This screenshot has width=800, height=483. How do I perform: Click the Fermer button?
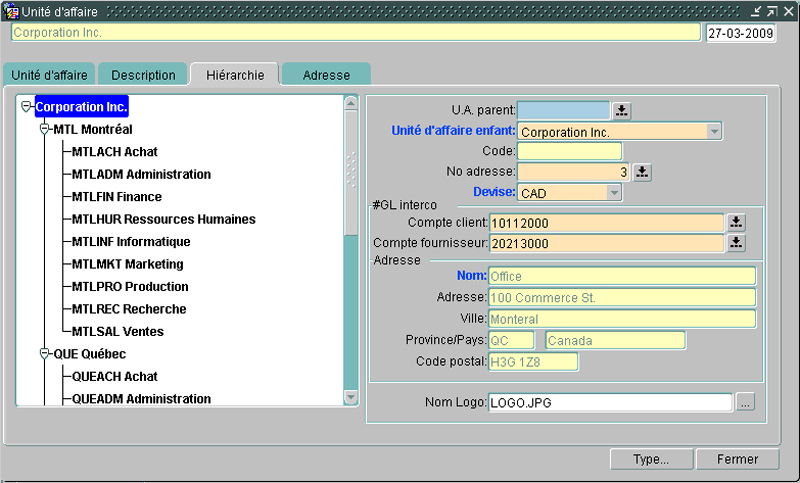738,460
